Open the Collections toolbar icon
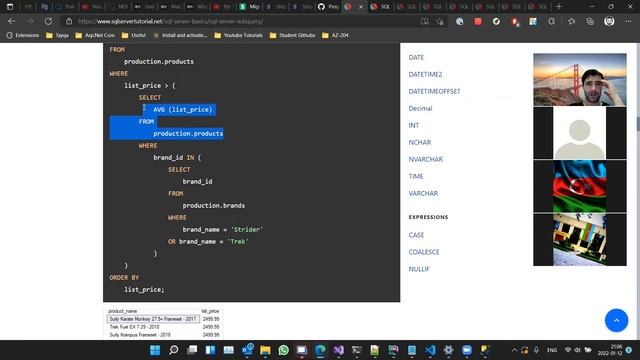Screen dimensions: 640x360 [x=590, y=22]
